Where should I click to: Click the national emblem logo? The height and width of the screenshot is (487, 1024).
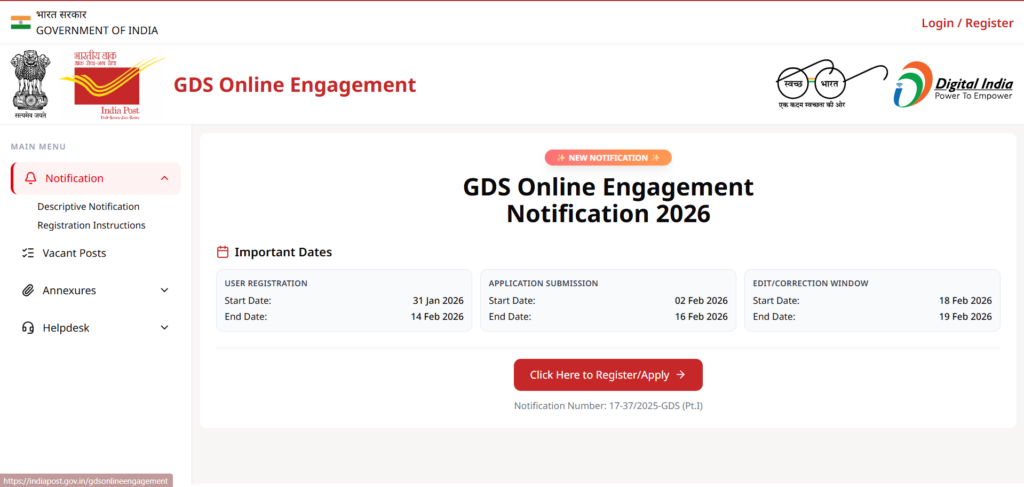point(31,85)
